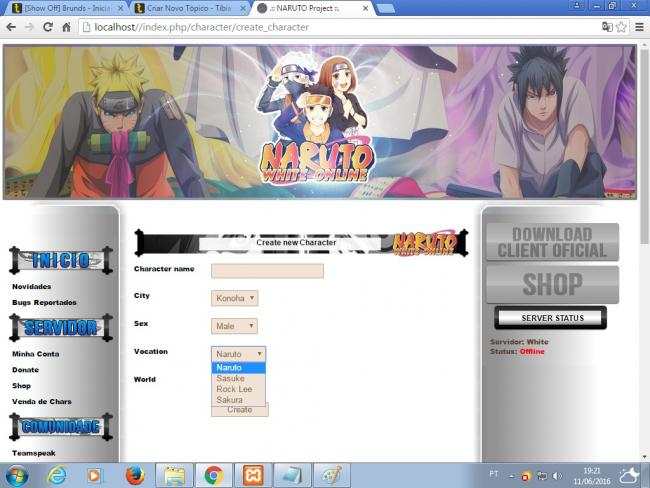Click the Server Status banner
This screenshot has width=650, height=488.
(551, 318)
